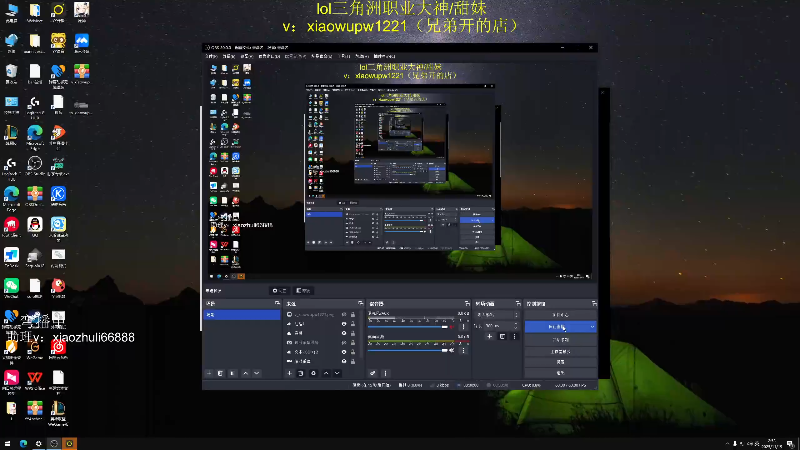This screenshot has width=800, height=450.
Task: Click Start Virtual Camera button in Controls
Action: (x=560, y=340)
